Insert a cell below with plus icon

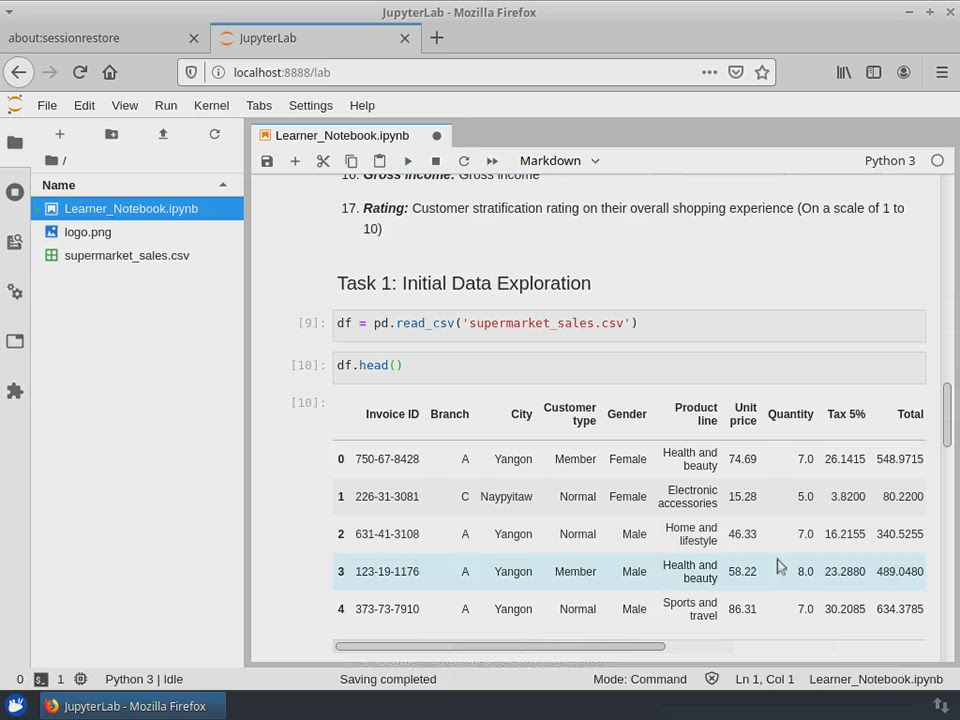pyautogui.click(x=295, y=161)
